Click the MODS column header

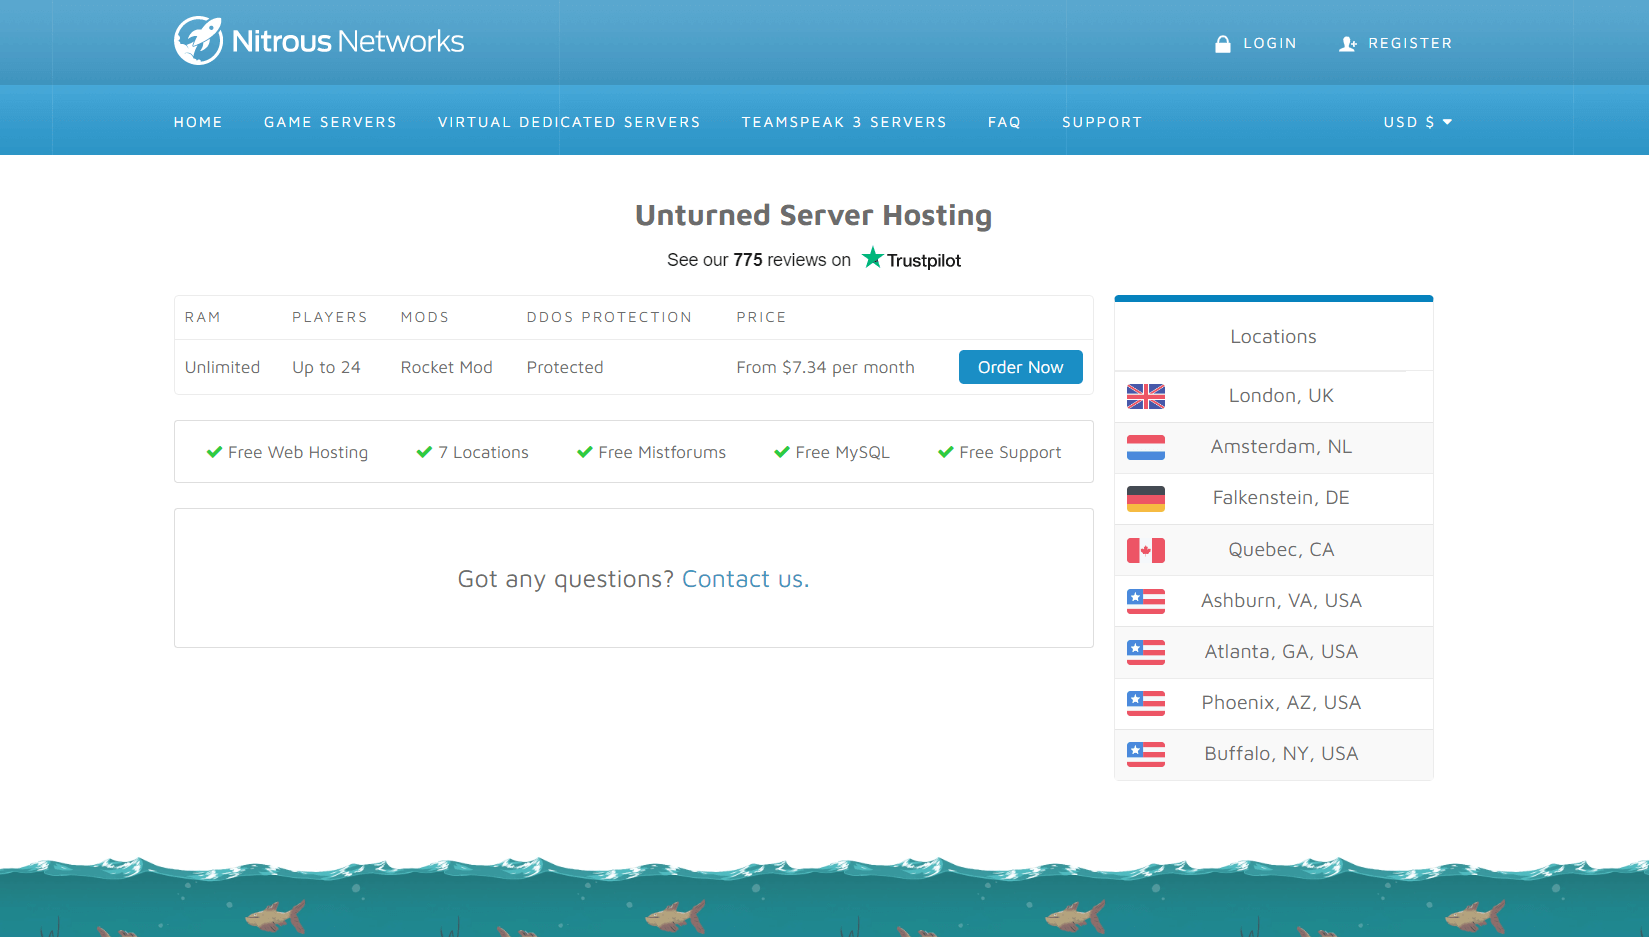[x=425, y=317]
